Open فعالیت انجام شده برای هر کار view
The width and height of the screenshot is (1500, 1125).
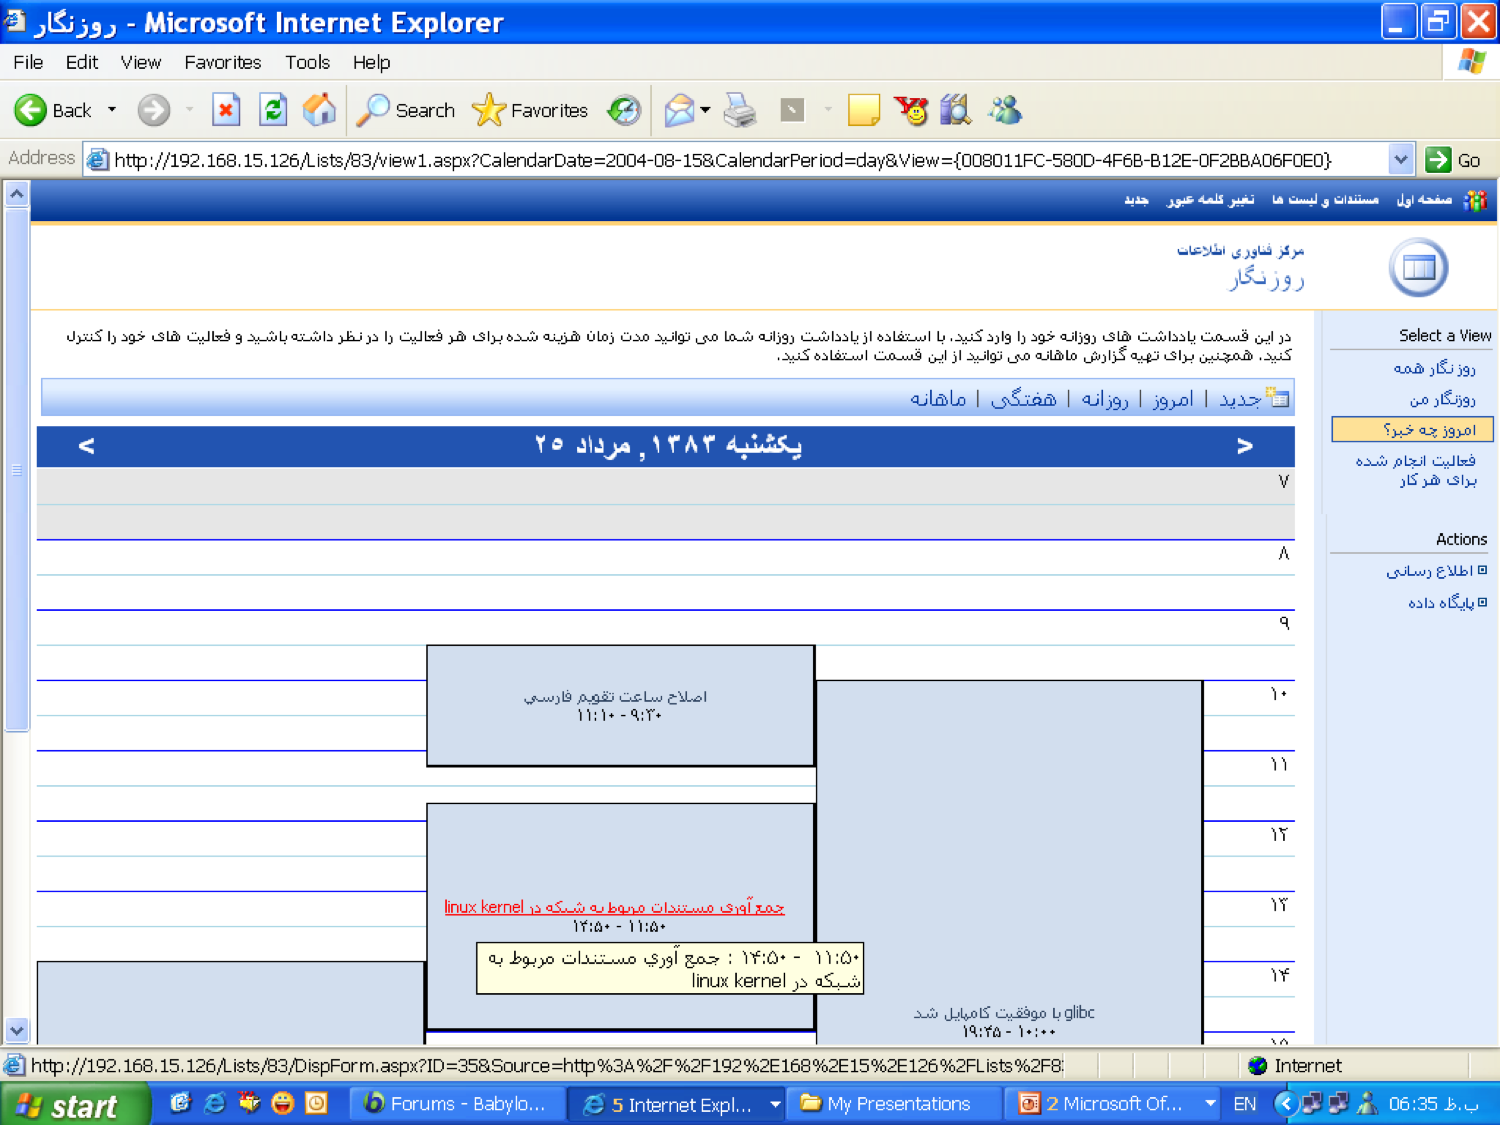pos(1415,470)
